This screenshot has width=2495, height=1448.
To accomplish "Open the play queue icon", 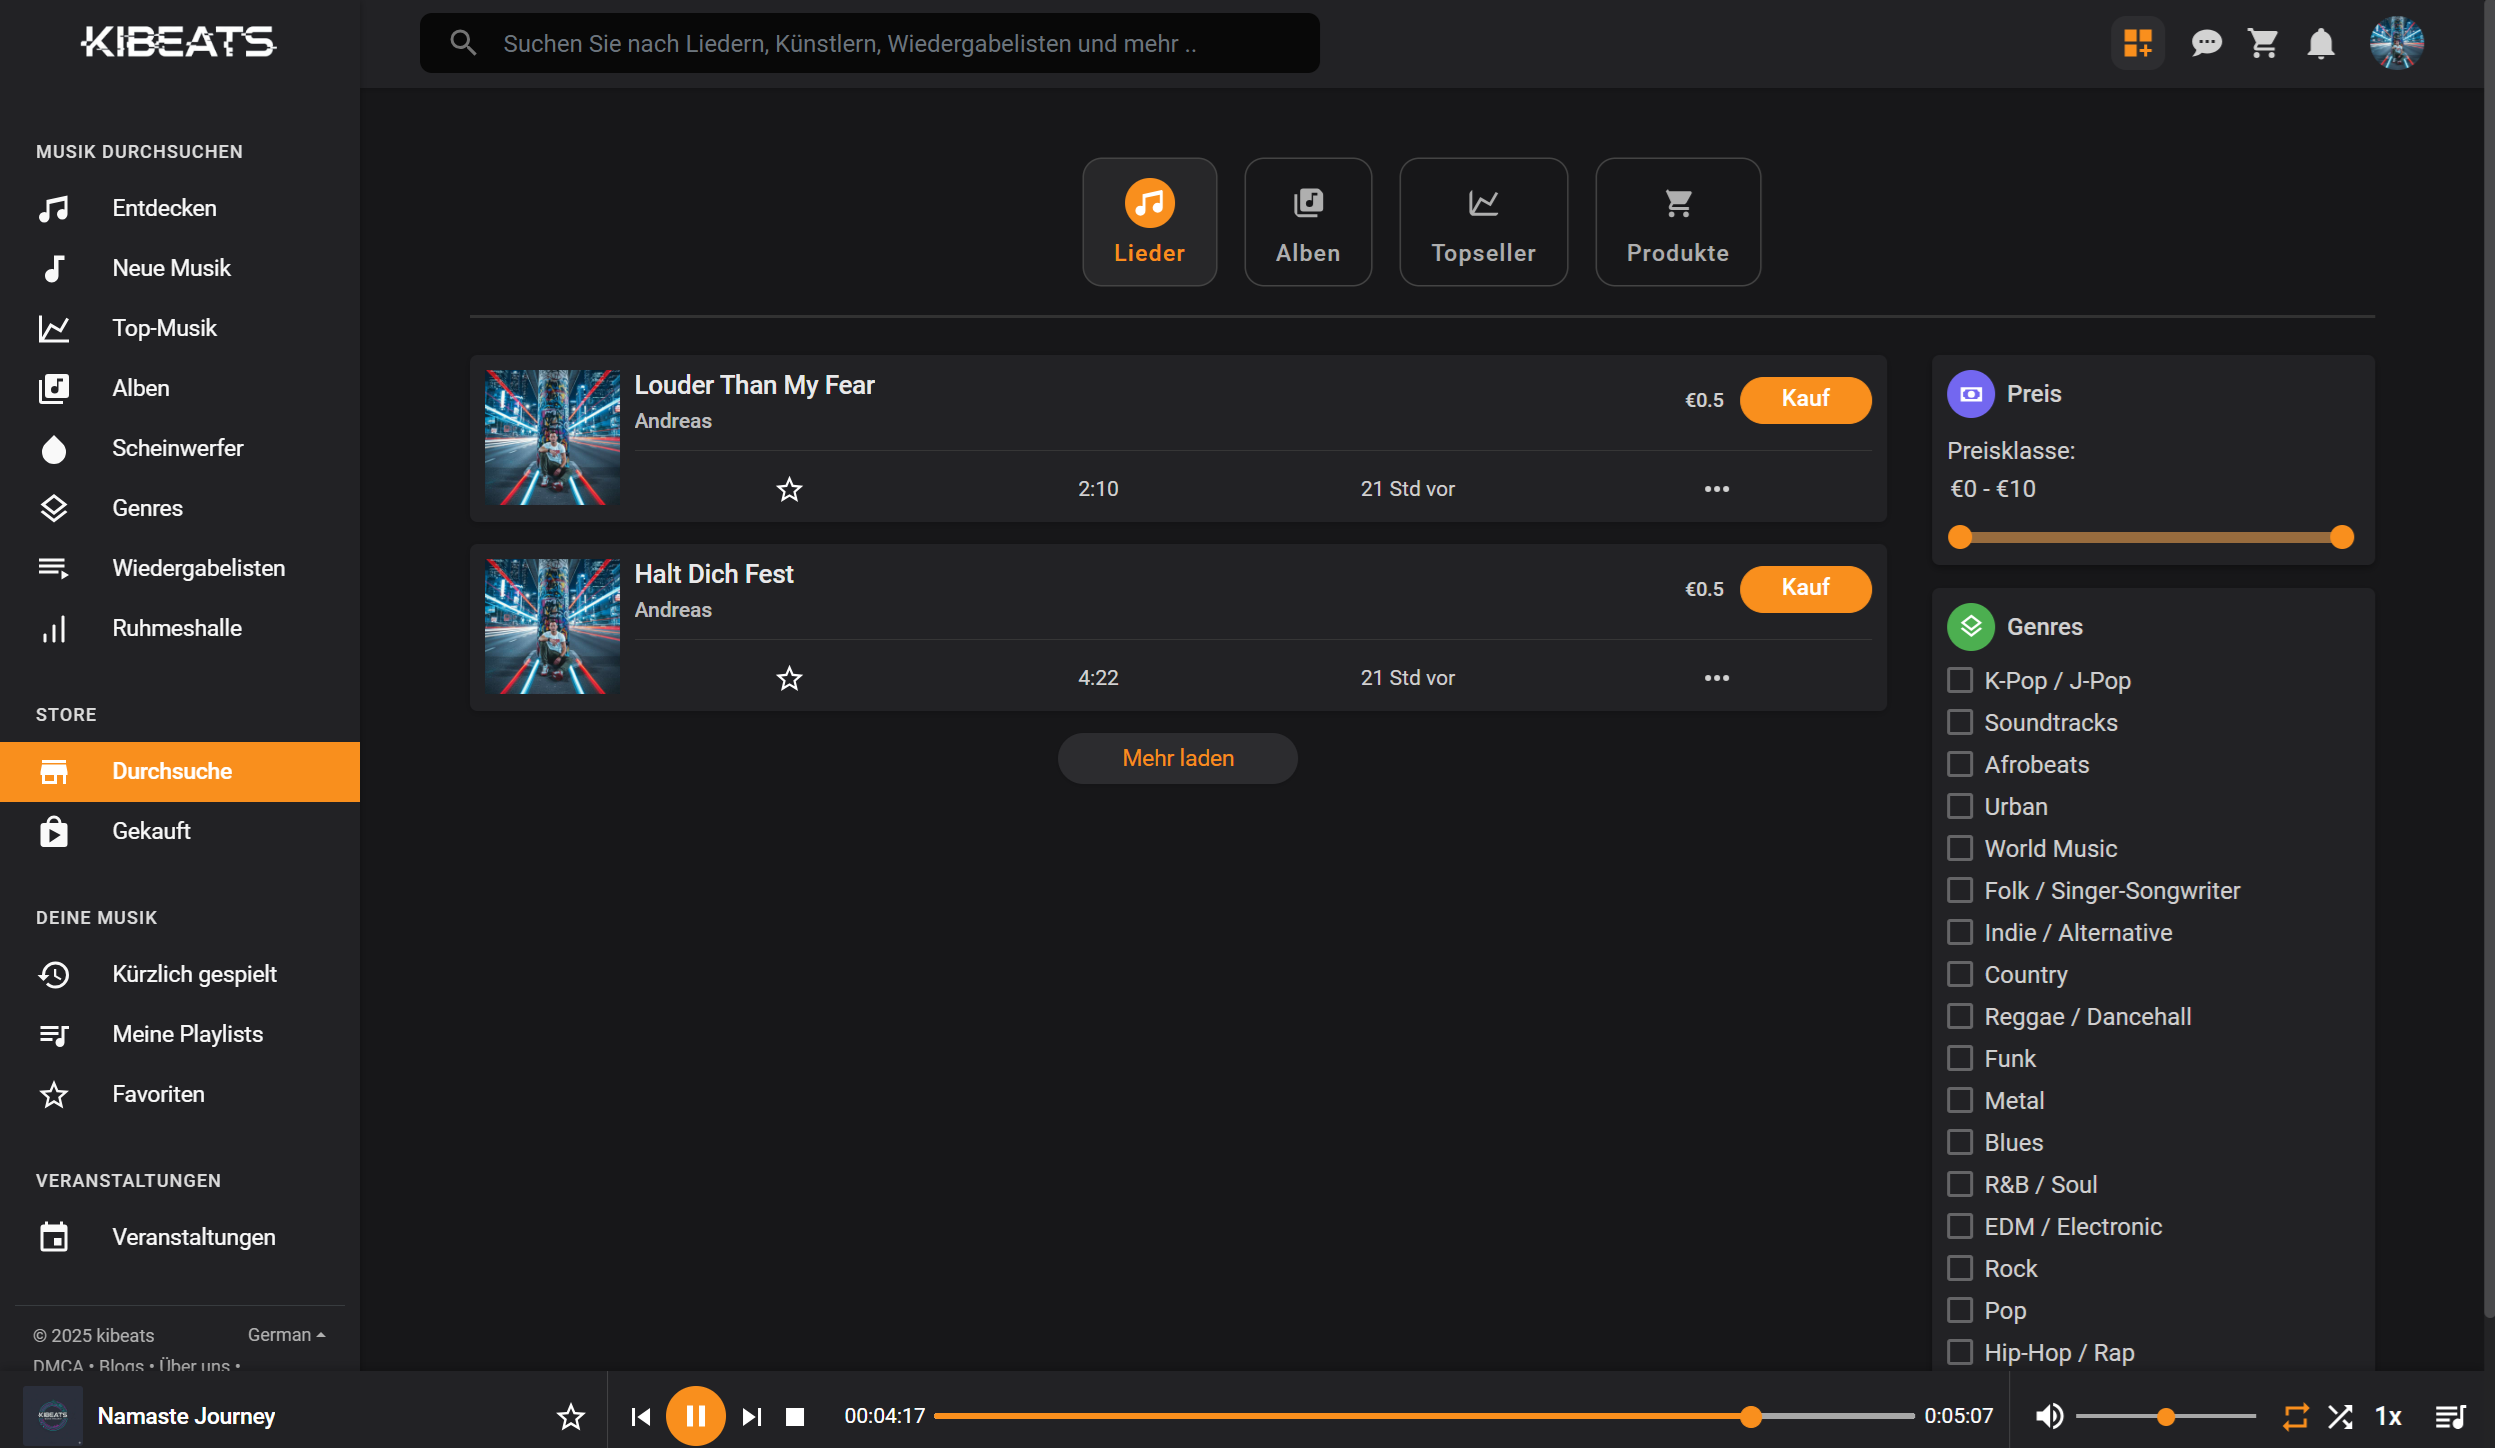I will [2450, 1416].
